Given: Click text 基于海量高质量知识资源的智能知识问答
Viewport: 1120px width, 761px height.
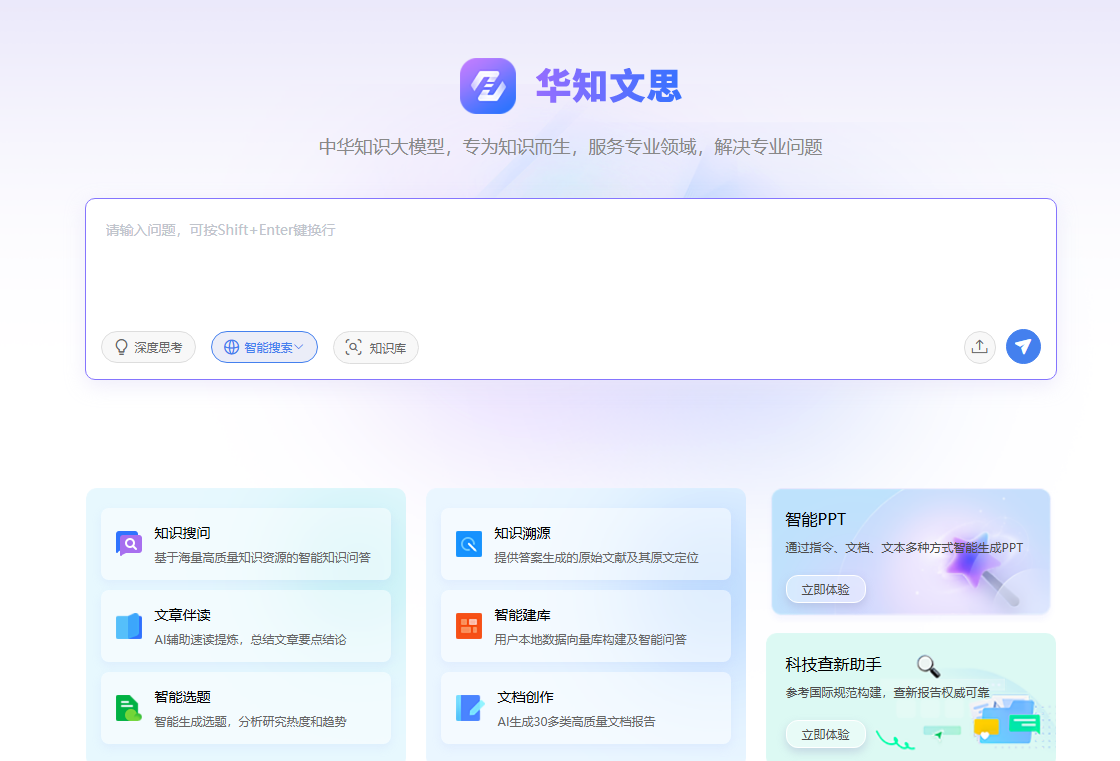Looking at the screenshot, I should tap(262, 557).
